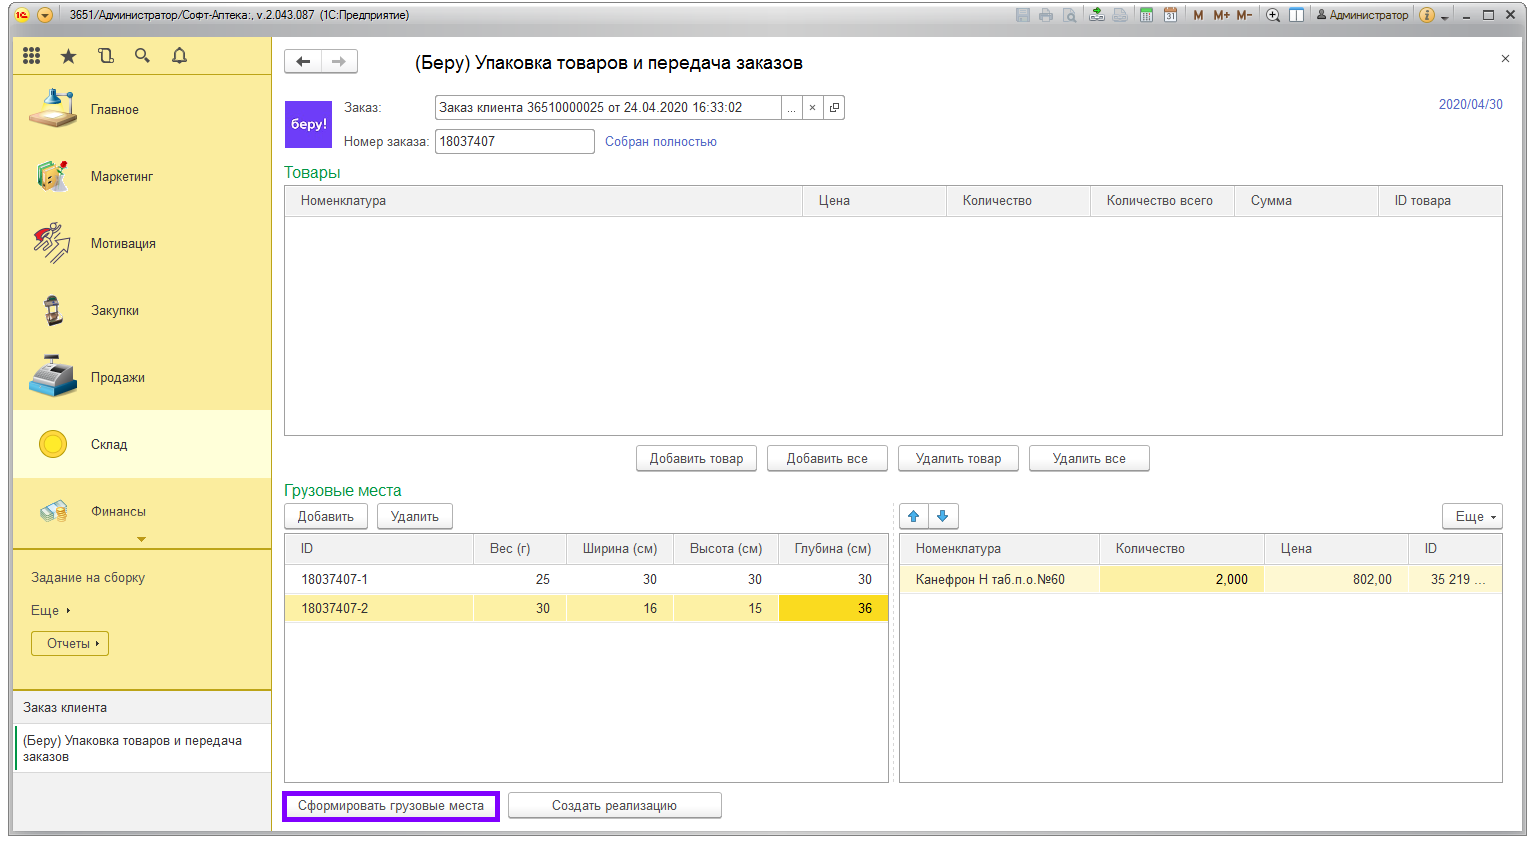Click Сформировать грузовые места button
Viewport: 1536px width, 842px height.
click(390, 806)
